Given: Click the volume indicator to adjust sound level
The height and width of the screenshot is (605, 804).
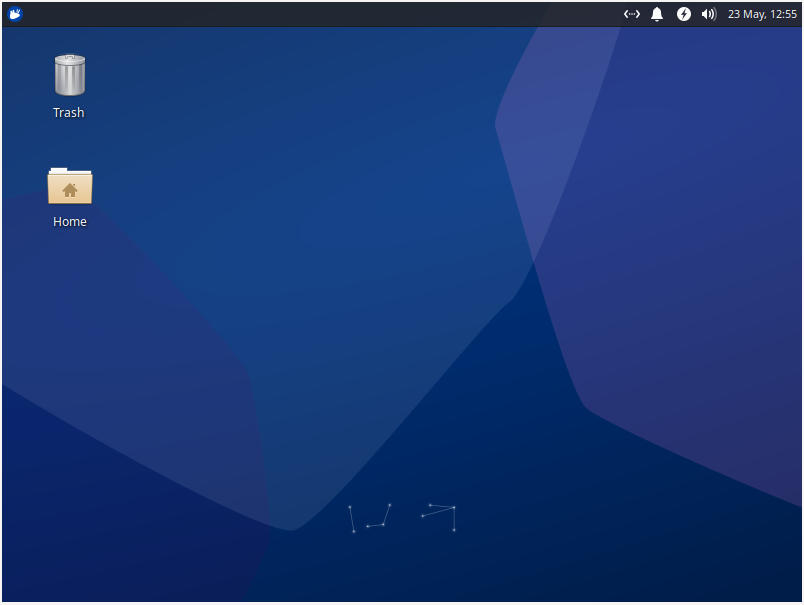Looking at the screenshot, I should click(x=709, y=14).
